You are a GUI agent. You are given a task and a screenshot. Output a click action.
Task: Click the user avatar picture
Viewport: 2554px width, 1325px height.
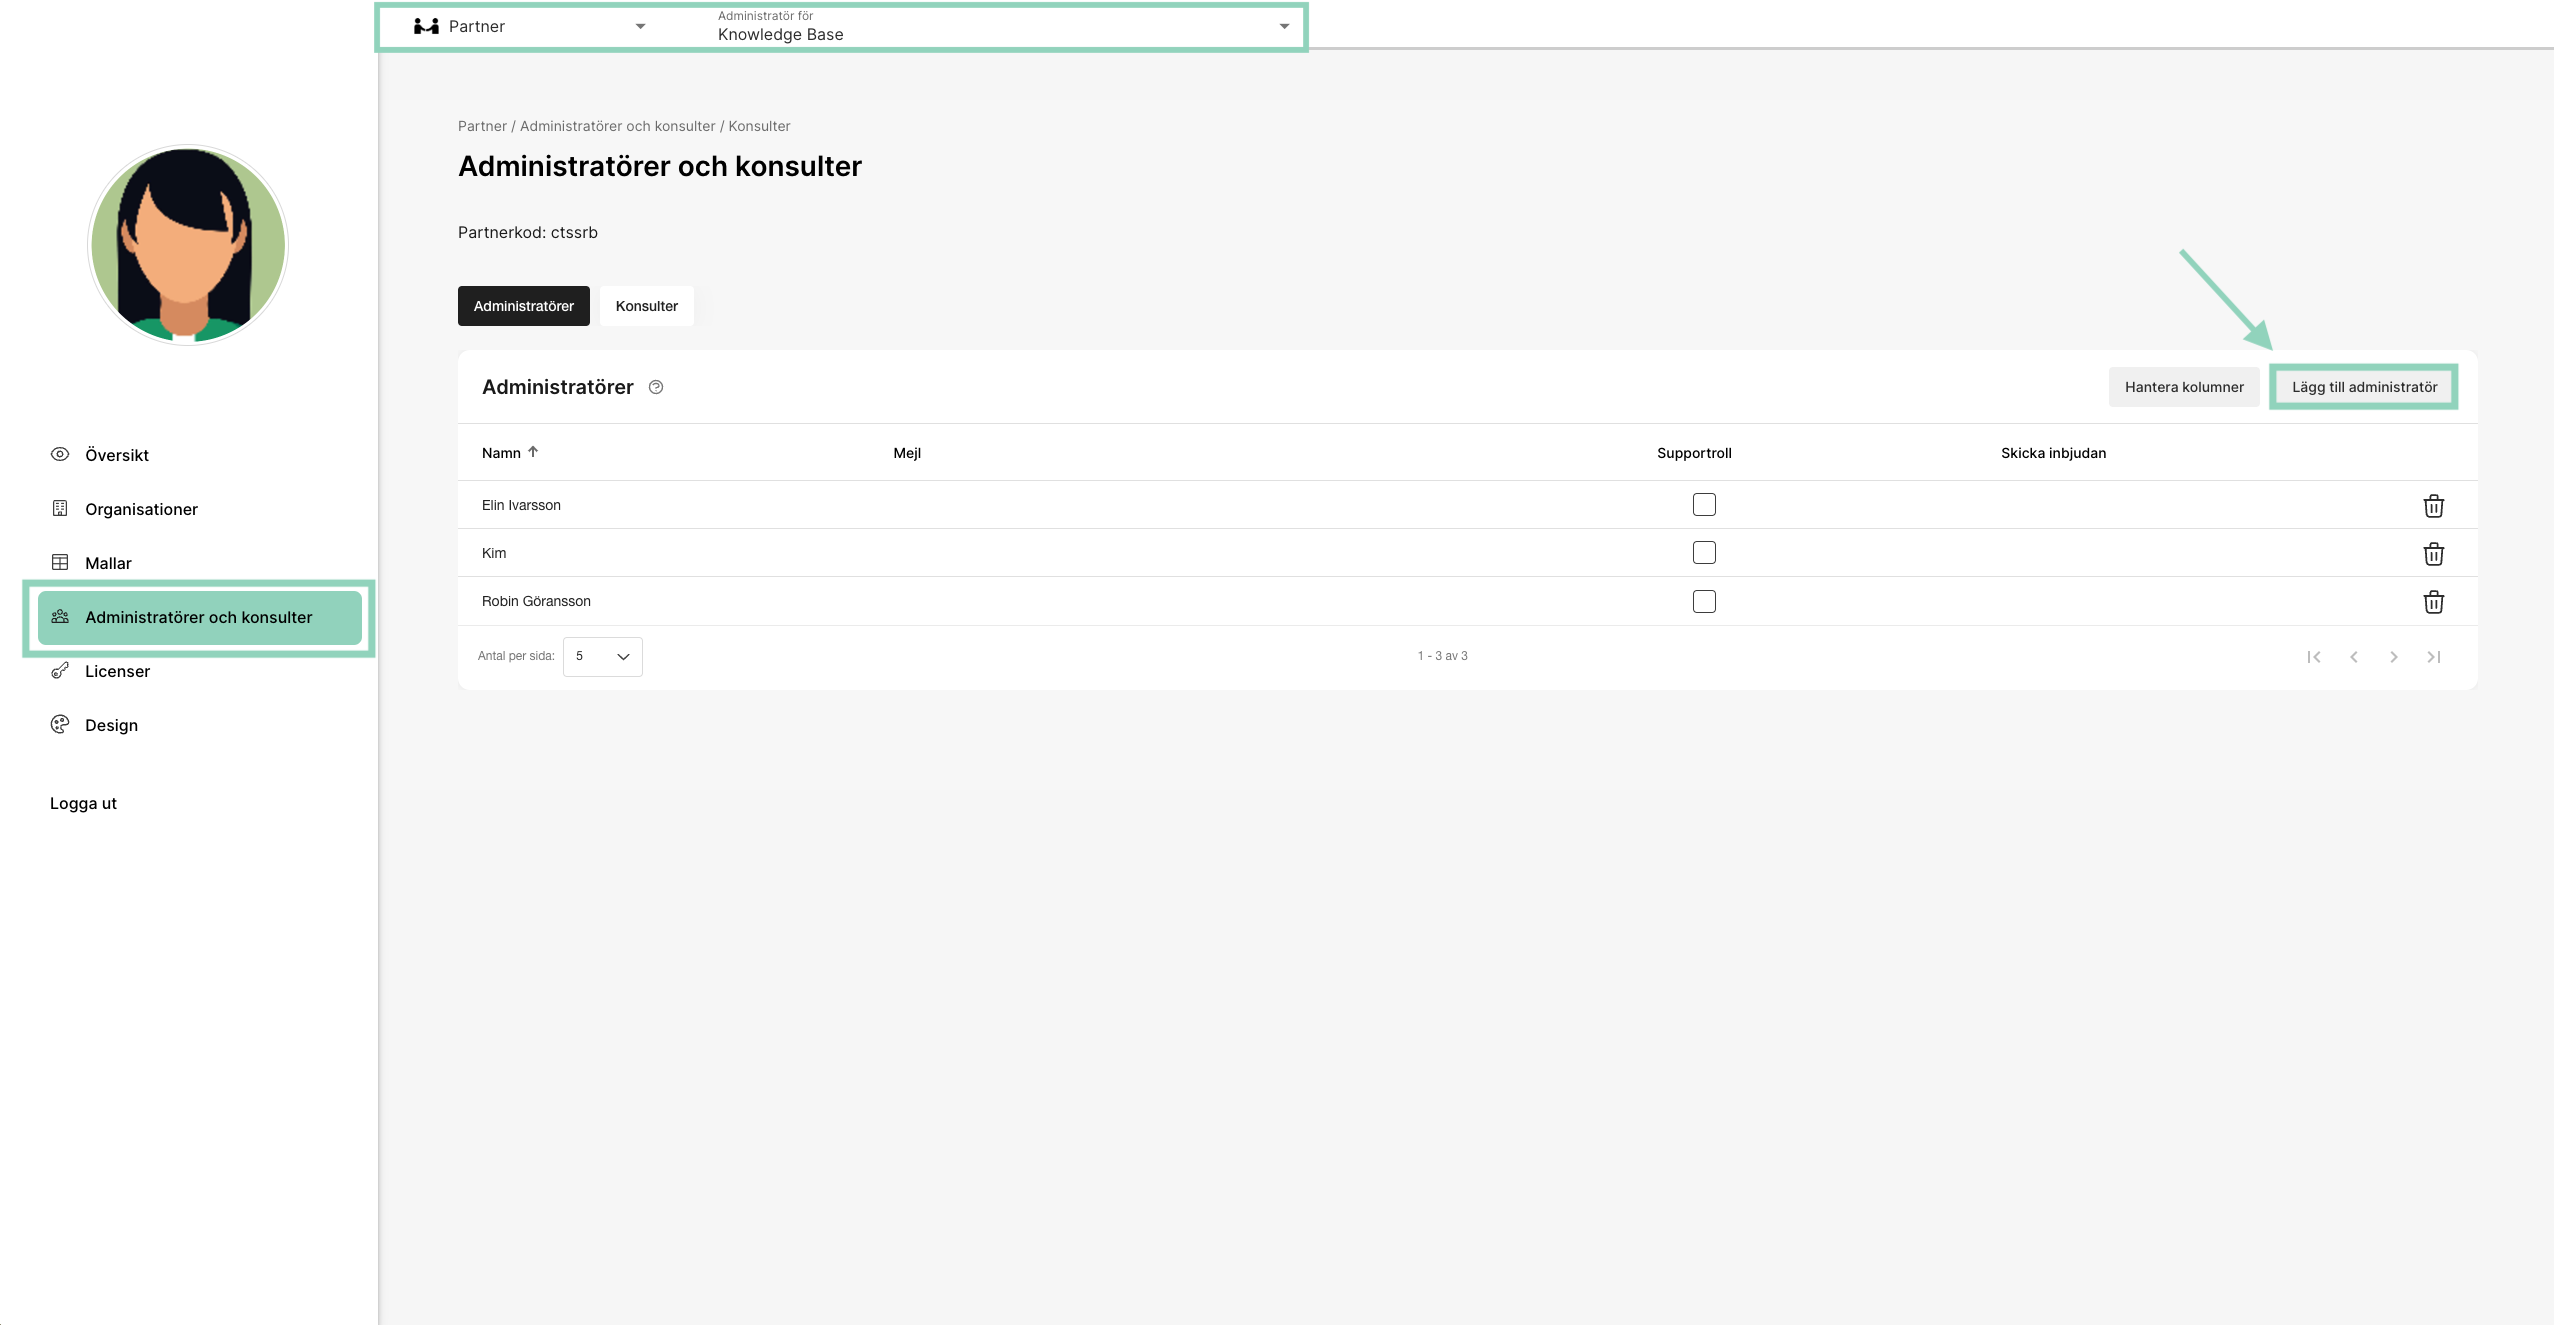click(x=188, y=245)
